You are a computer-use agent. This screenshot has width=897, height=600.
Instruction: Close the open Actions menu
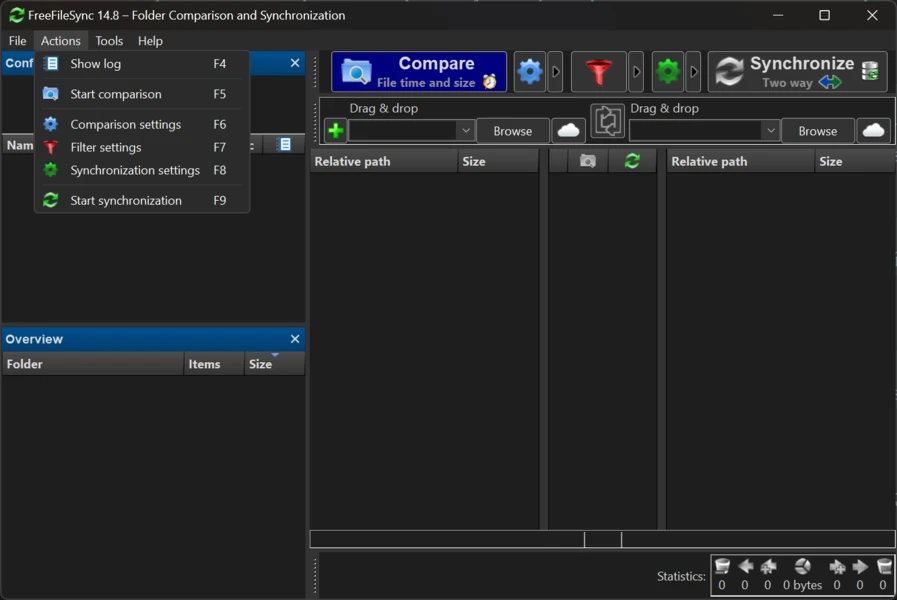(x=61, y=41)
